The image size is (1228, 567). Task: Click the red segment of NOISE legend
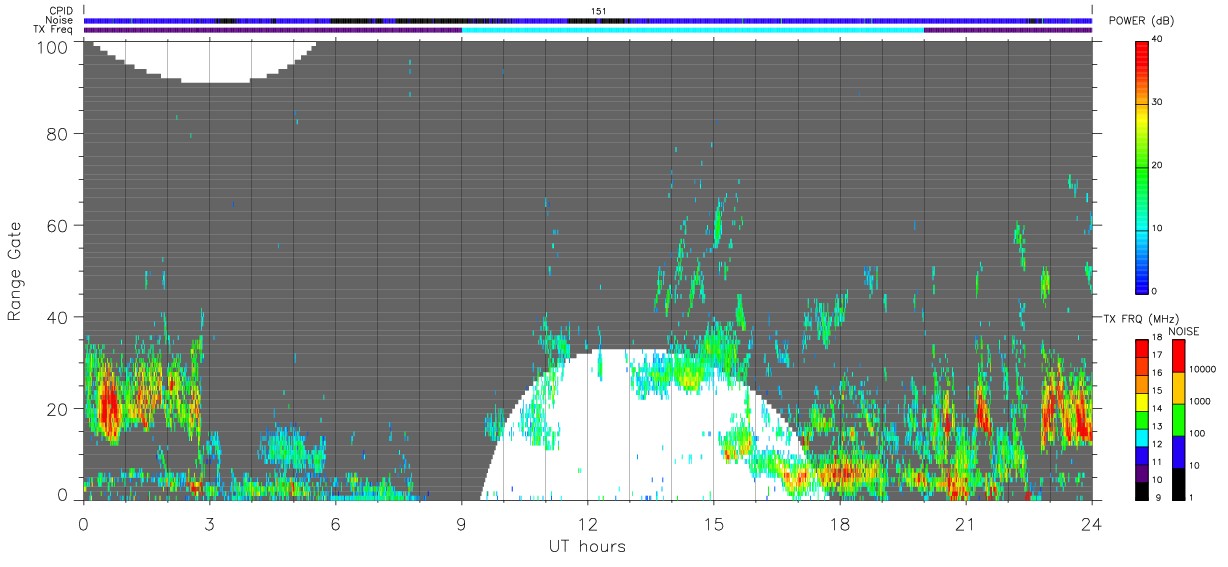1180,355
